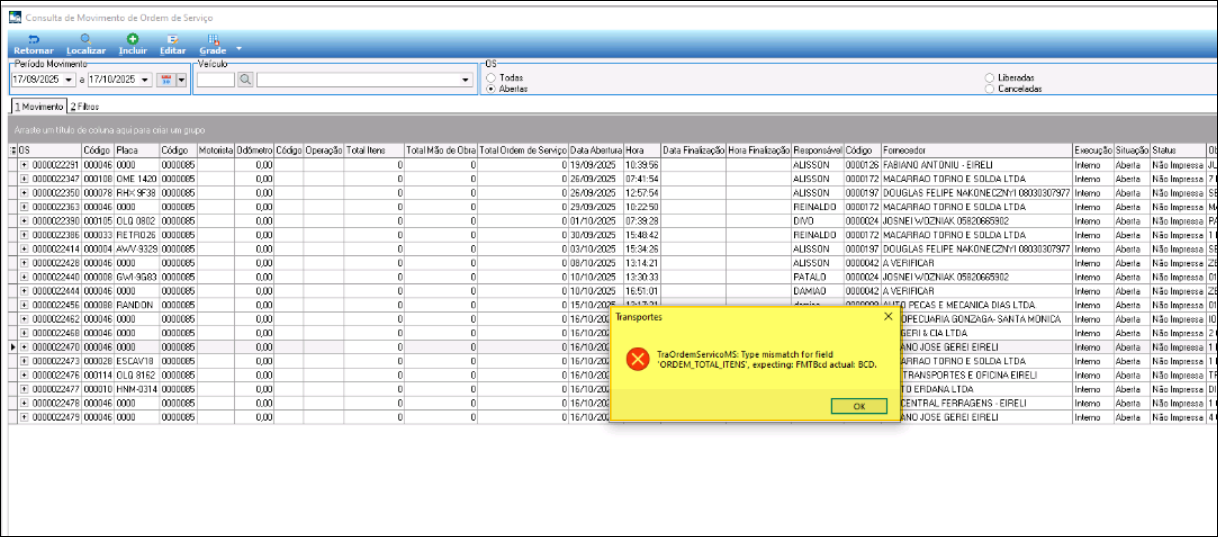
Task: Open the start date 17/09/2025 dropdown
Action: click(69, 80)
